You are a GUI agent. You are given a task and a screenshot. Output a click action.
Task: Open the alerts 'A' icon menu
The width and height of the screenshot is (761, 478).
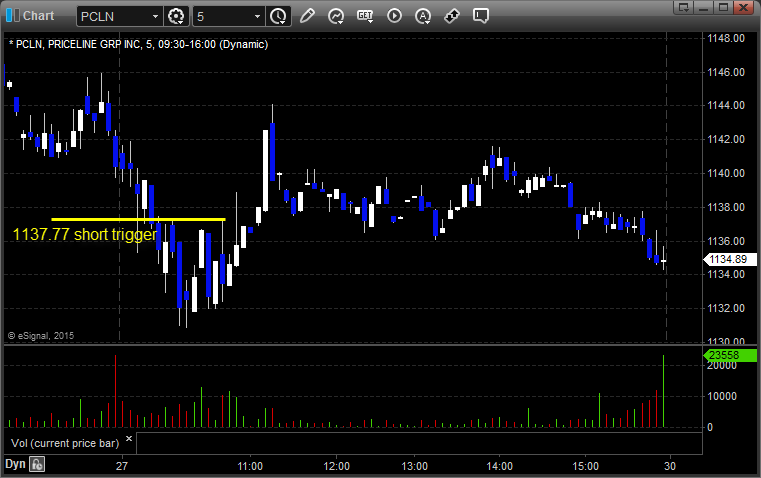point(423,16)
